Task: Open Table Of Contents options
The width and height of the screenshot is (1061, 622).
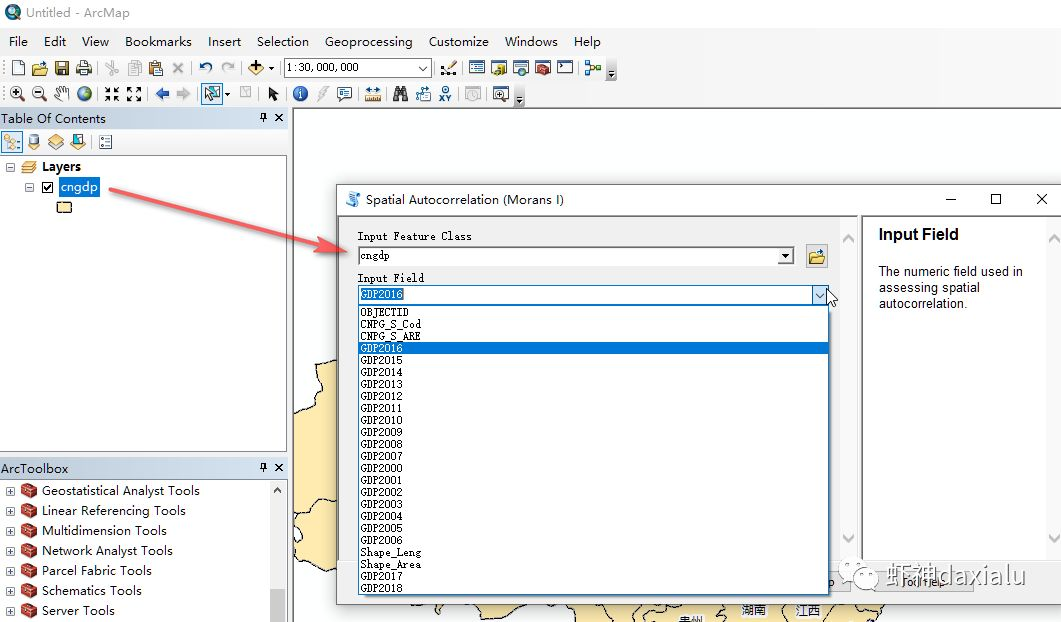Action: click(106, 141)
